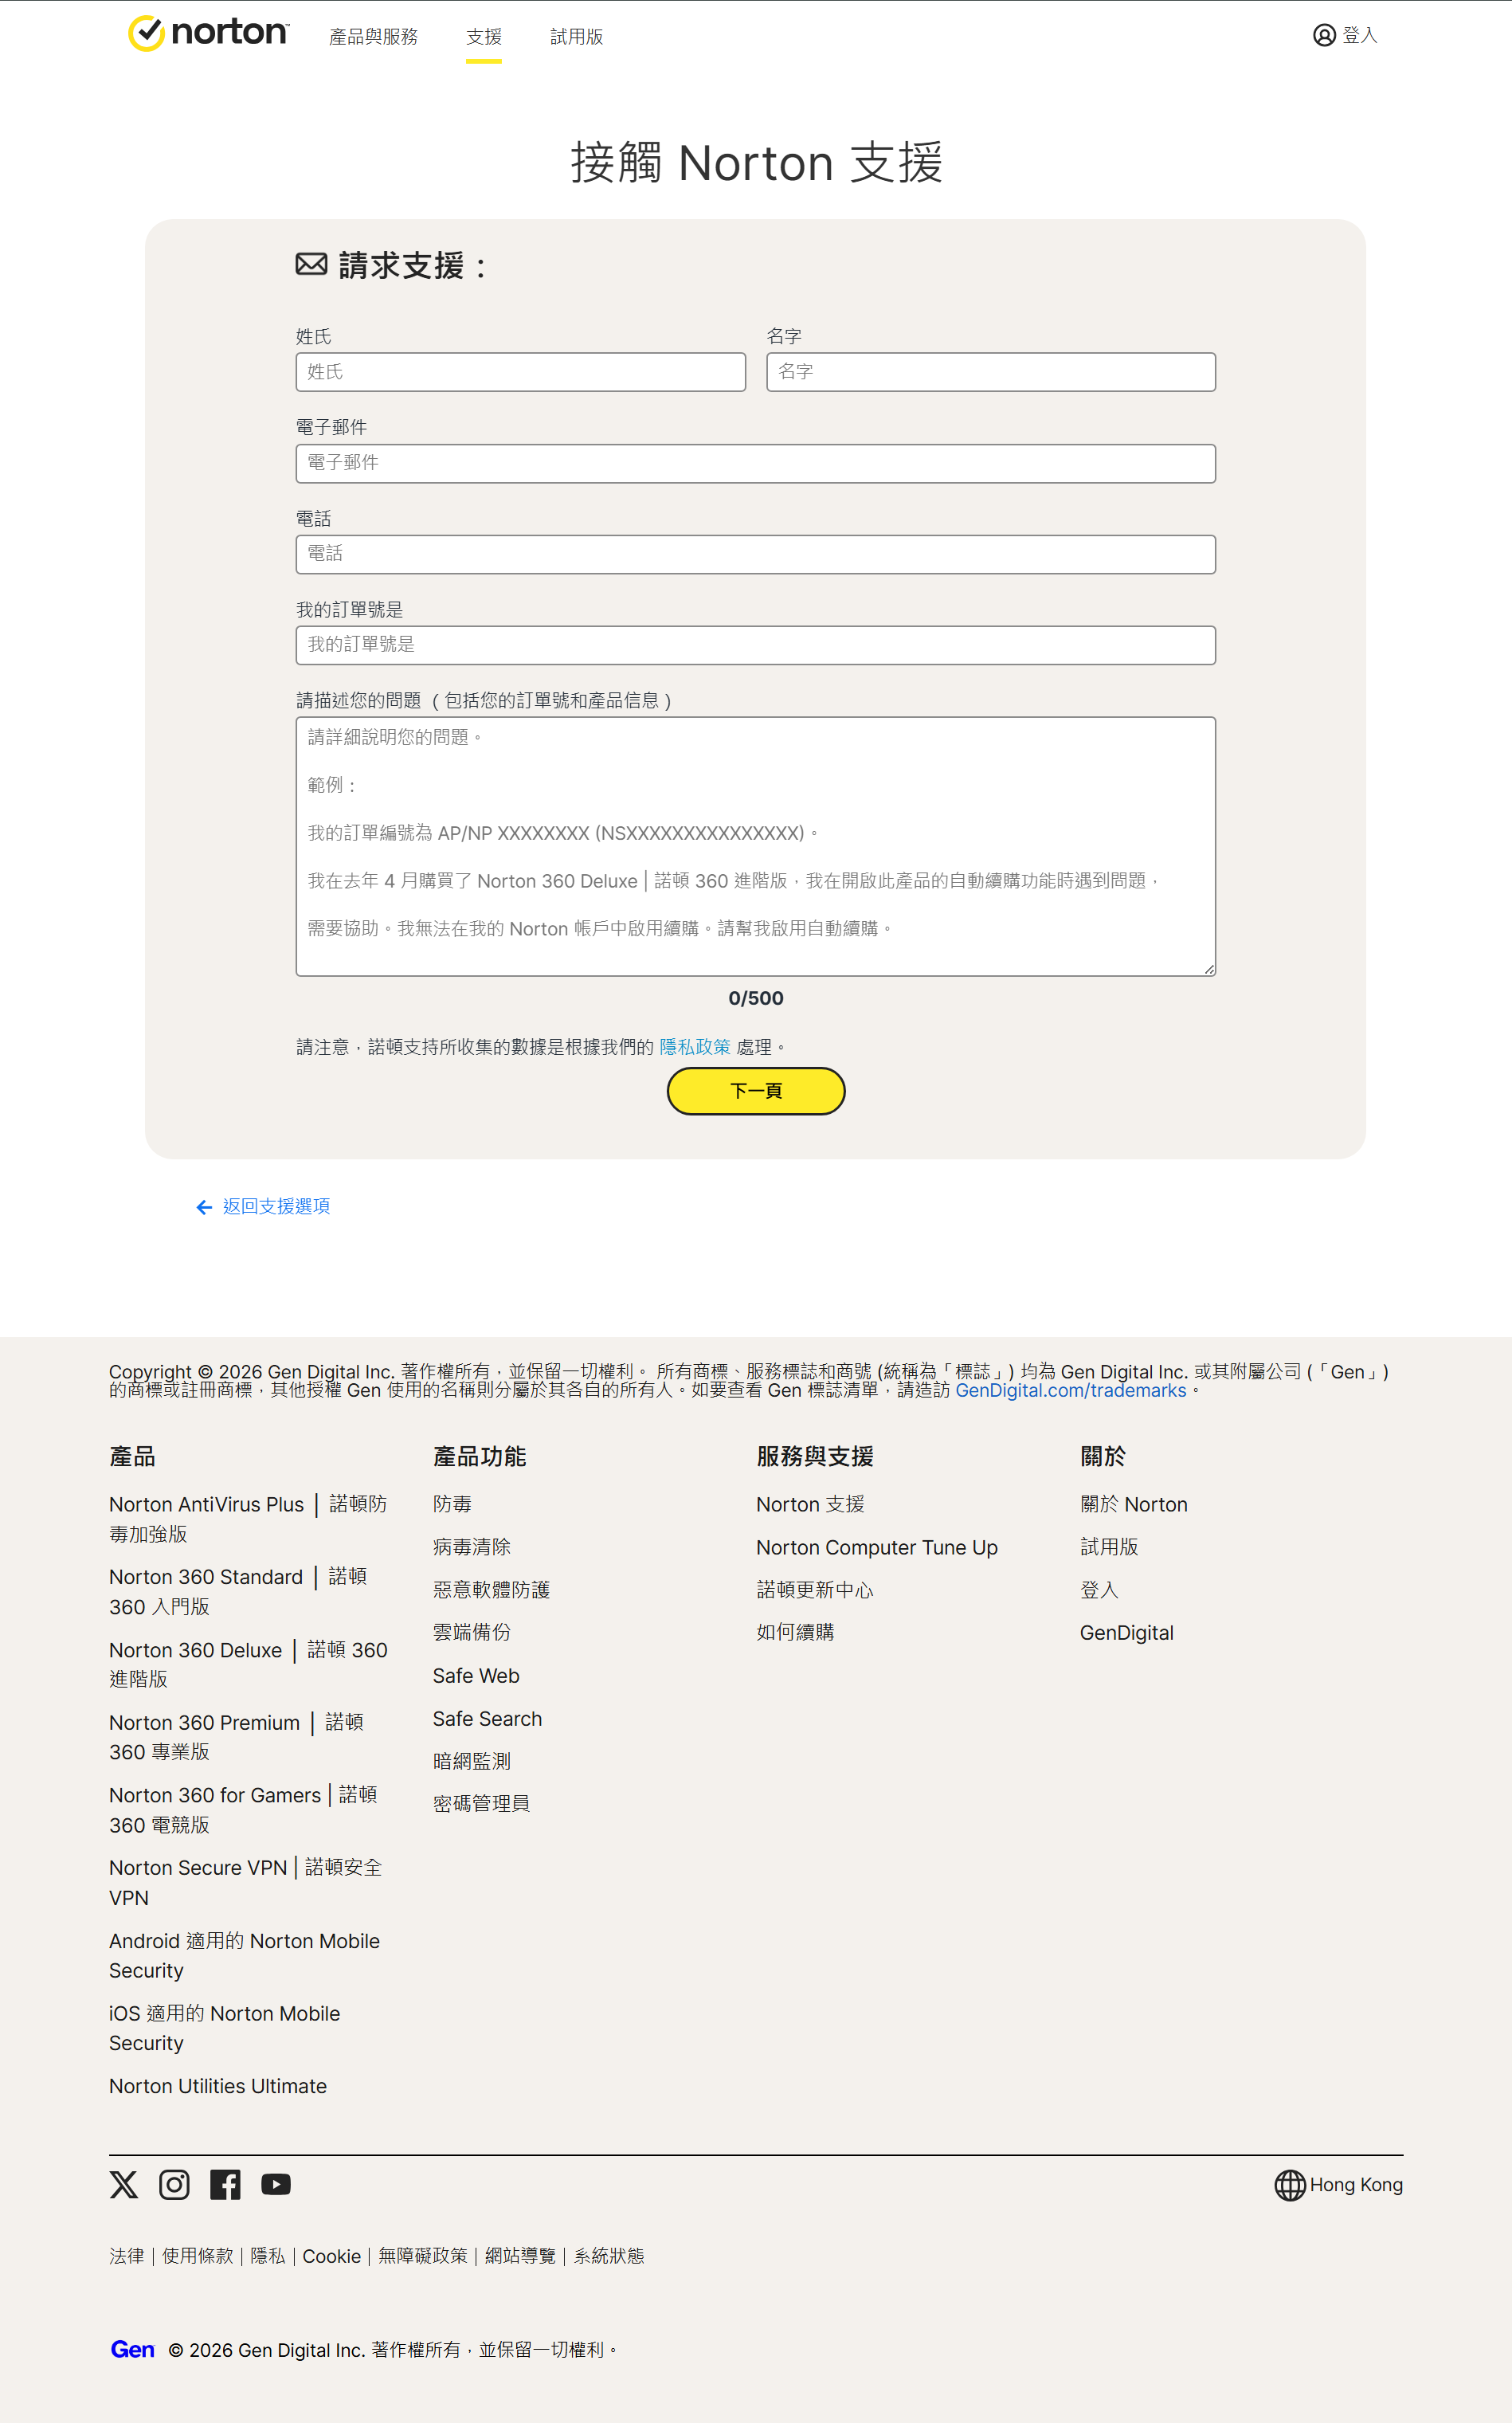Open Norton 360 for Gamers link
The width and height of the screenshot is (1512, 2423).
243,1810
